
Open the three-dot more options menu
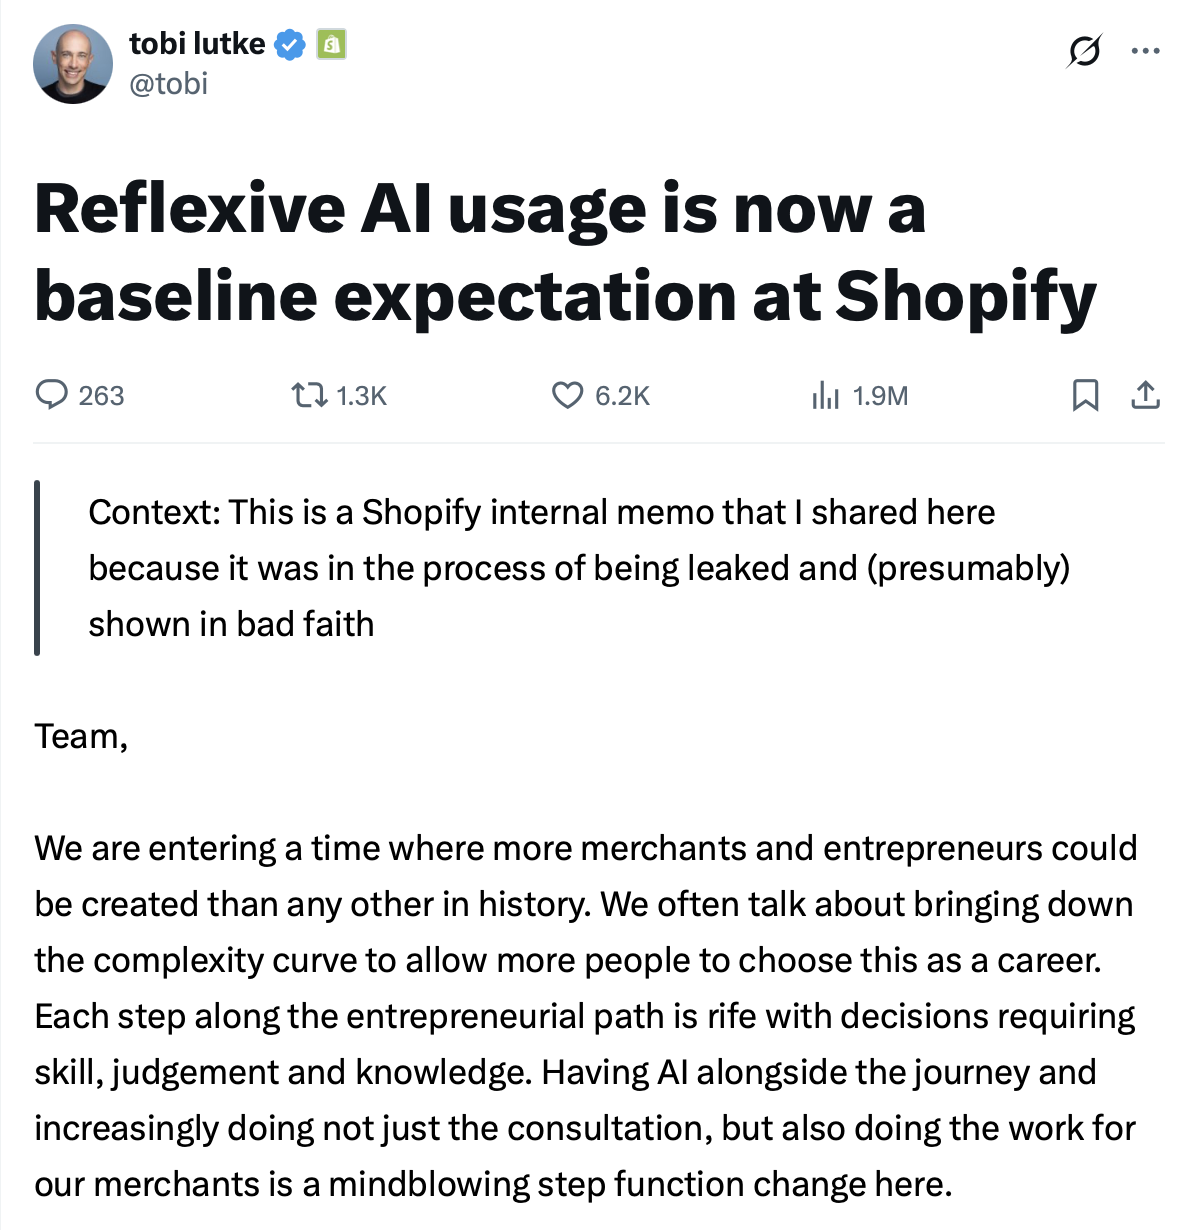[x=1145, y=50]
